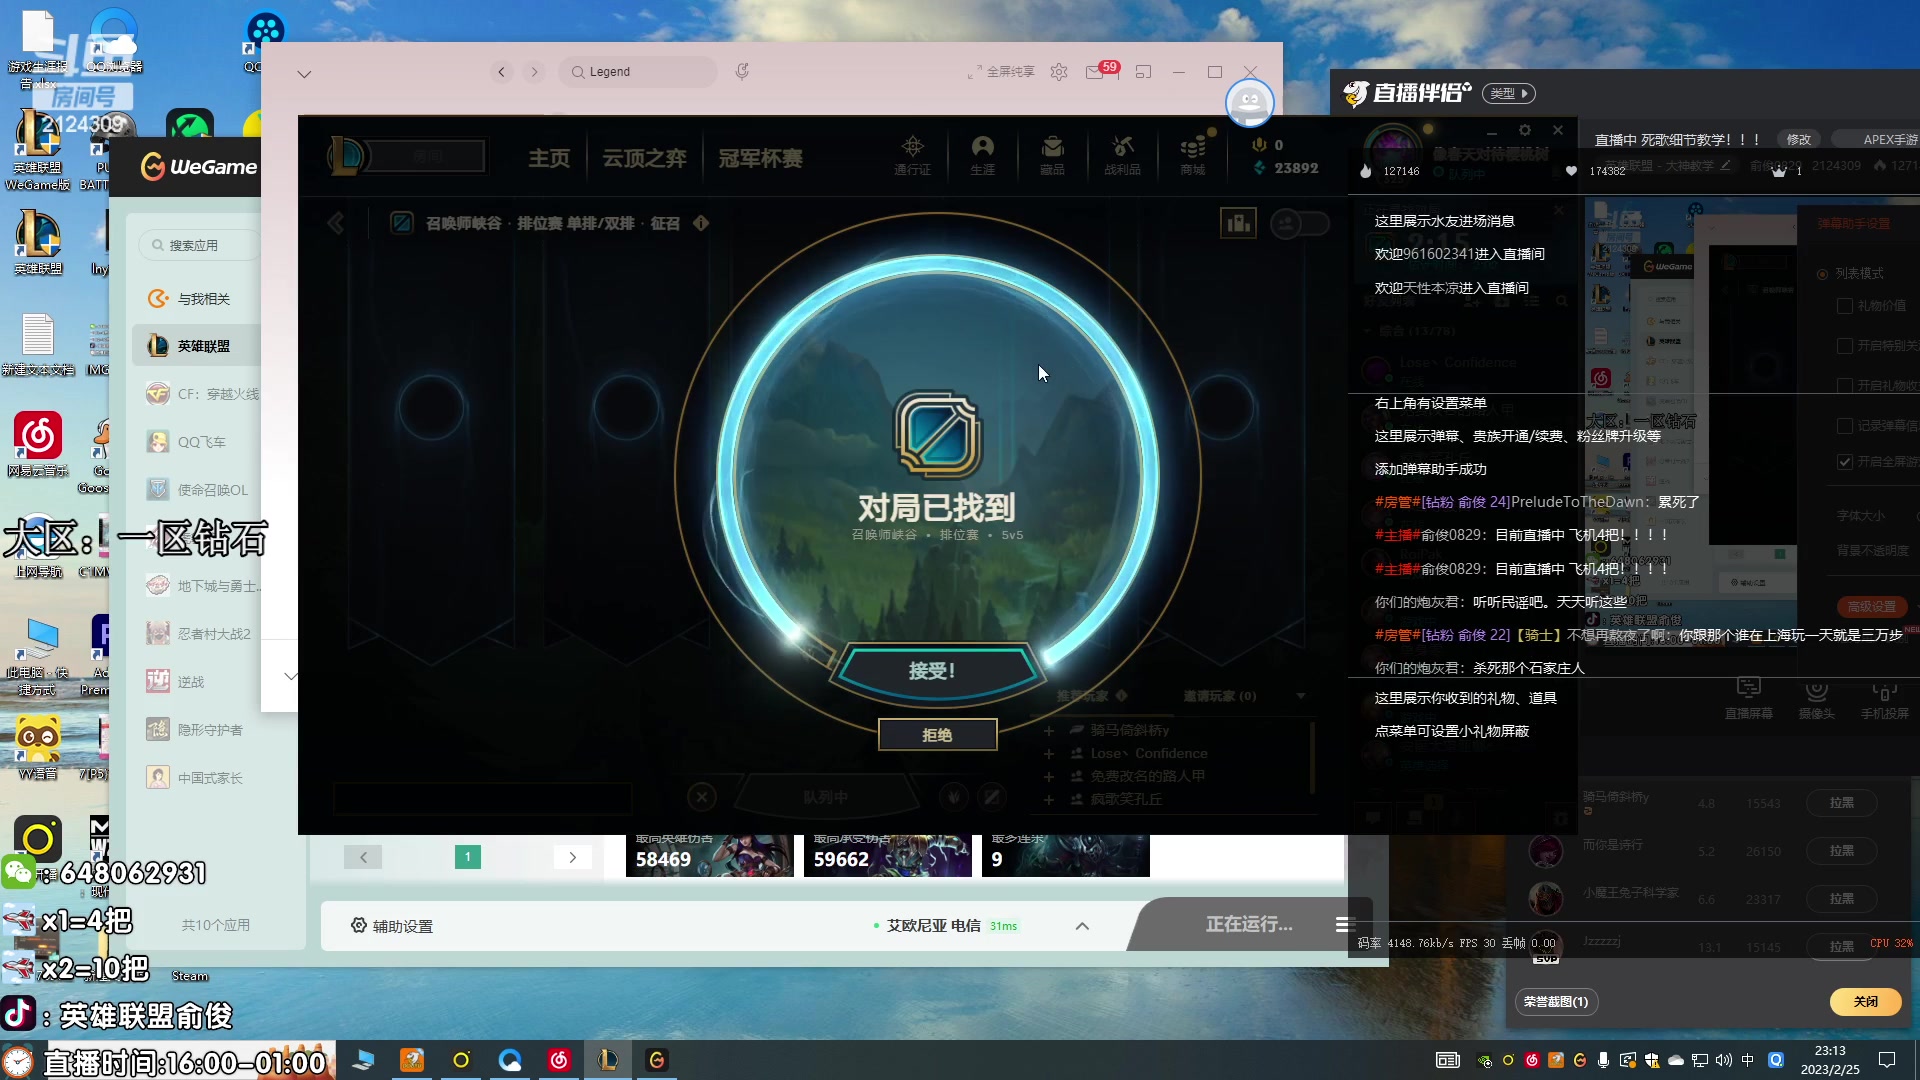Open the 主页 tab in League client
Screen dimensions: 1920x1080
point(549,158)
